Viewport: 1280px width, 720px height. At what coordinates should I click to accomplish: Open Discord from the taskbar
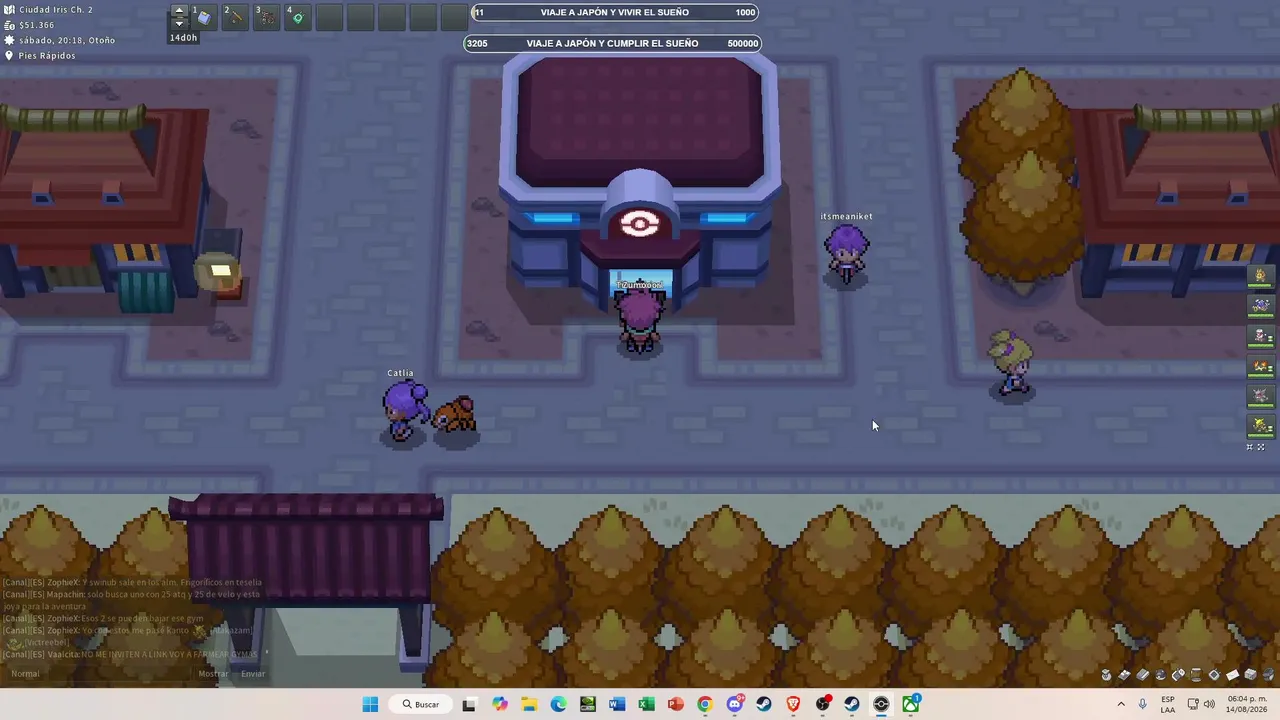point(735,704)
